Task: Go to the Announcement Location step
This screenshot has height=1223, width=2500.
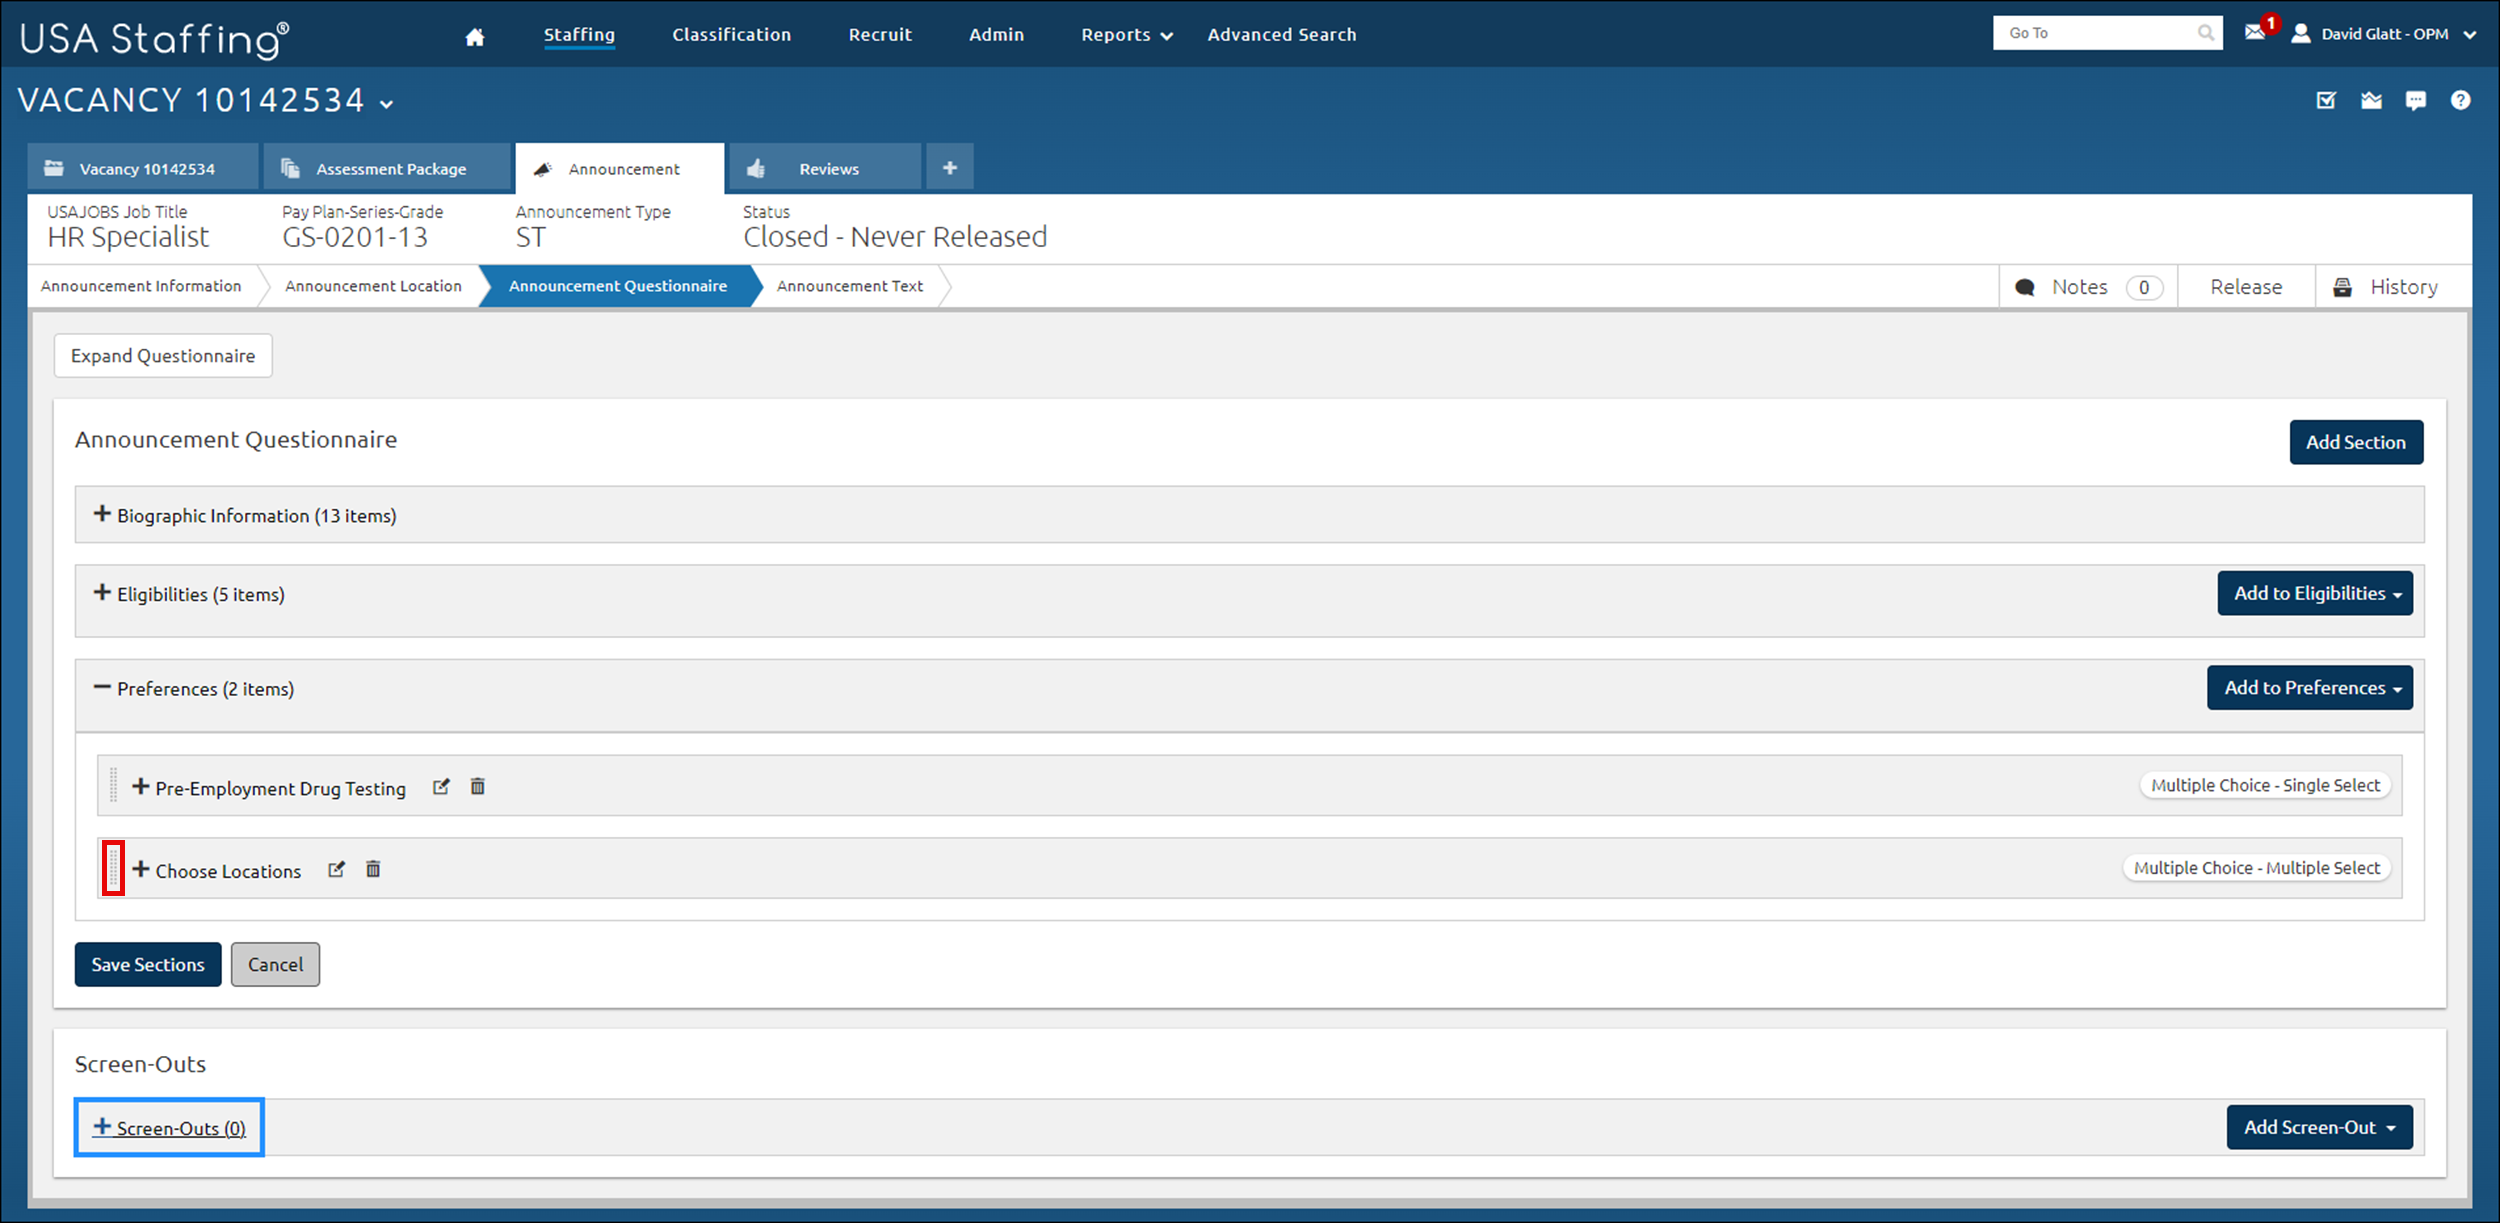Action: [373, 286]
